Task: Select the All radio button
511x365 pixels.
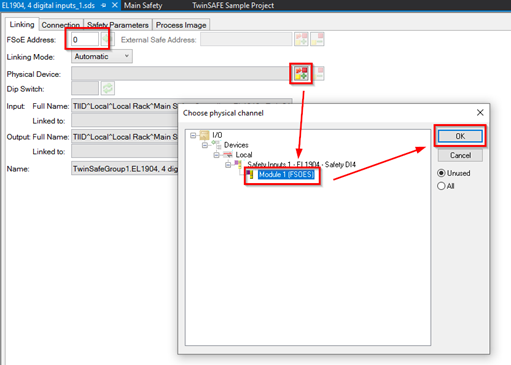Action: pos(441,186)
